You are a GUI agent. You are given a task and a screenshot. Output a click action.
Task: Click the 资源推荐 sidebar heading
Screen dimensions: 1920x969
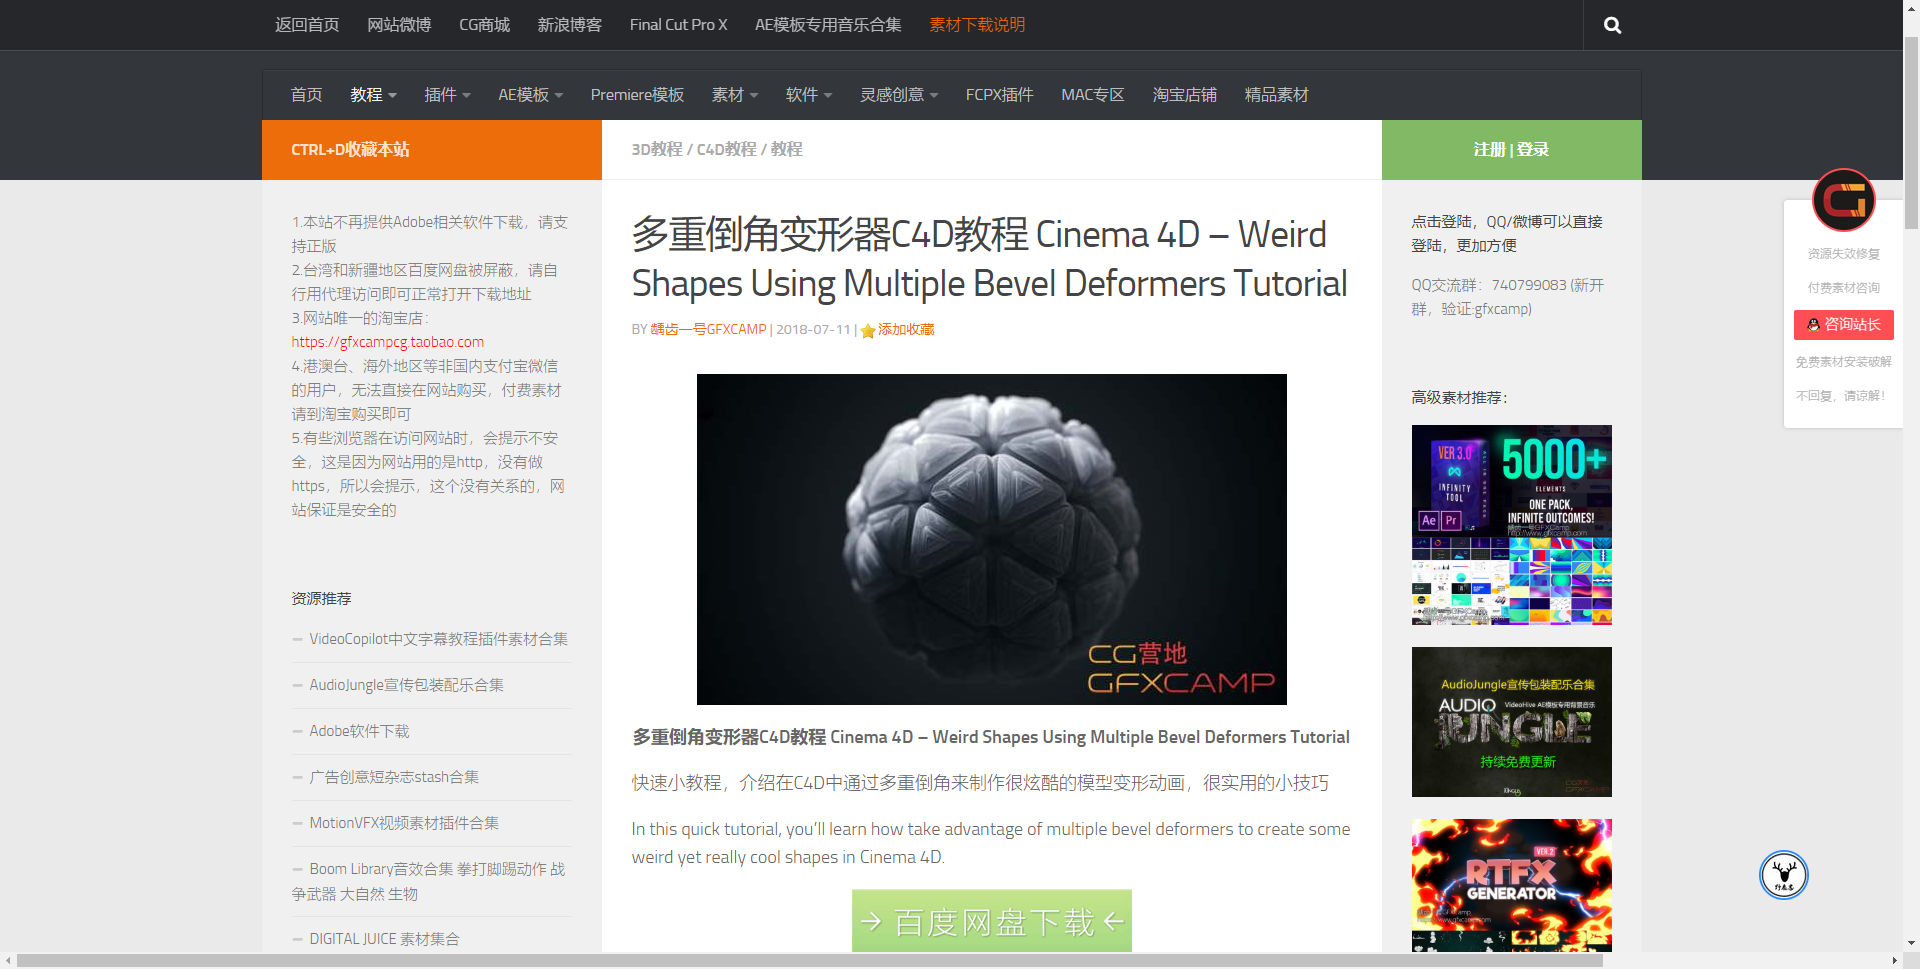321,599
